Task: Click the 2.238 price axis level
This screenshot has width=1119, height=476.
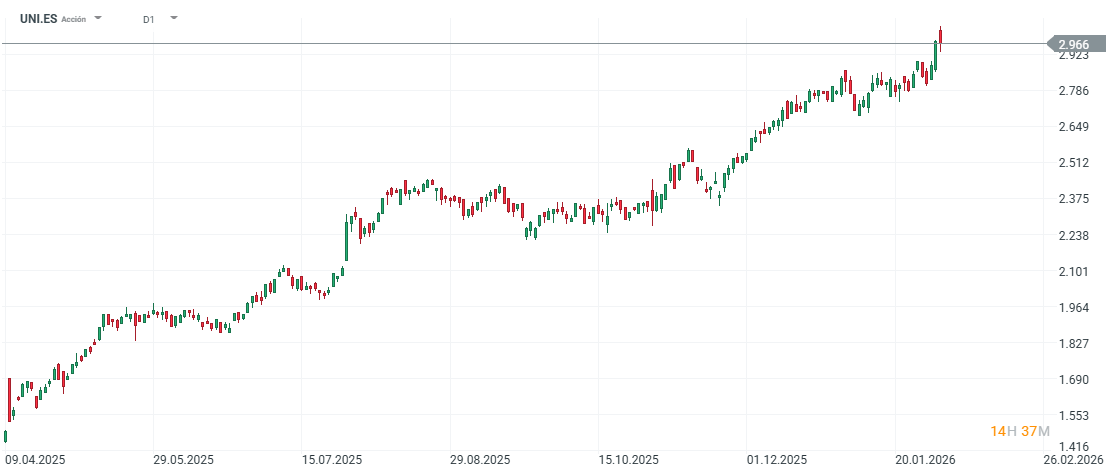Action: pos(1074,236)
